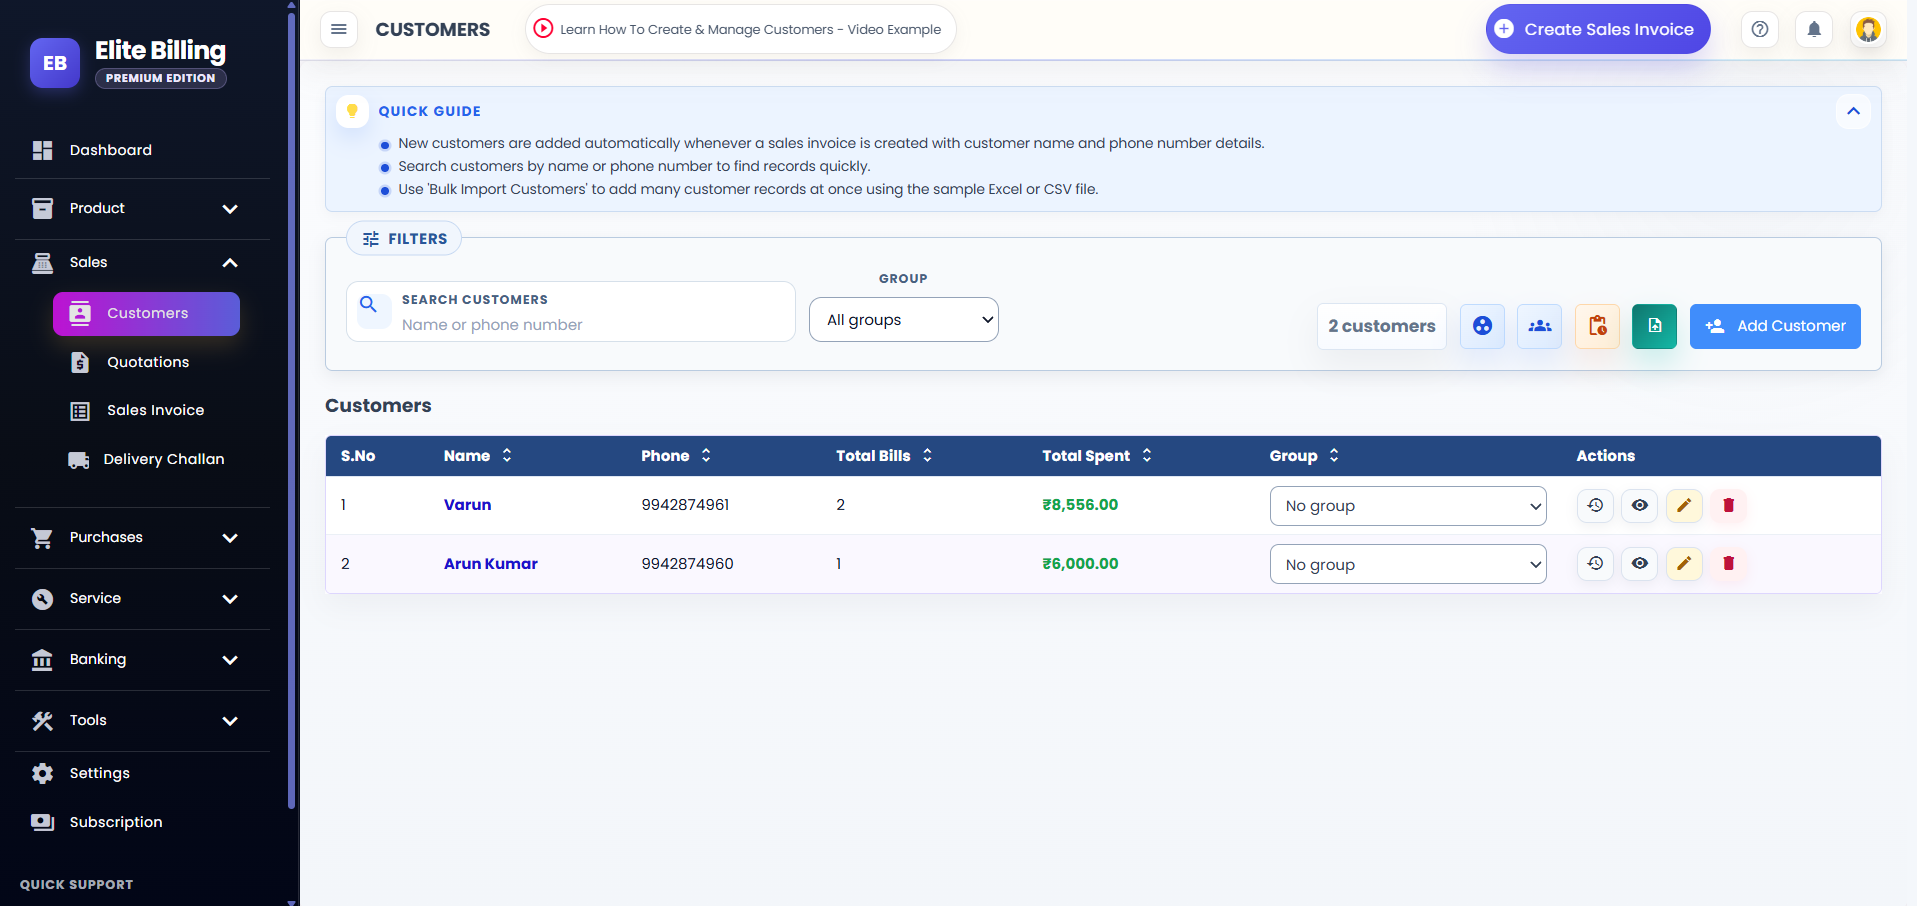Open the notifications bell
Viewport: 1917px width, 906px height.
click(x=1814, y=29)
